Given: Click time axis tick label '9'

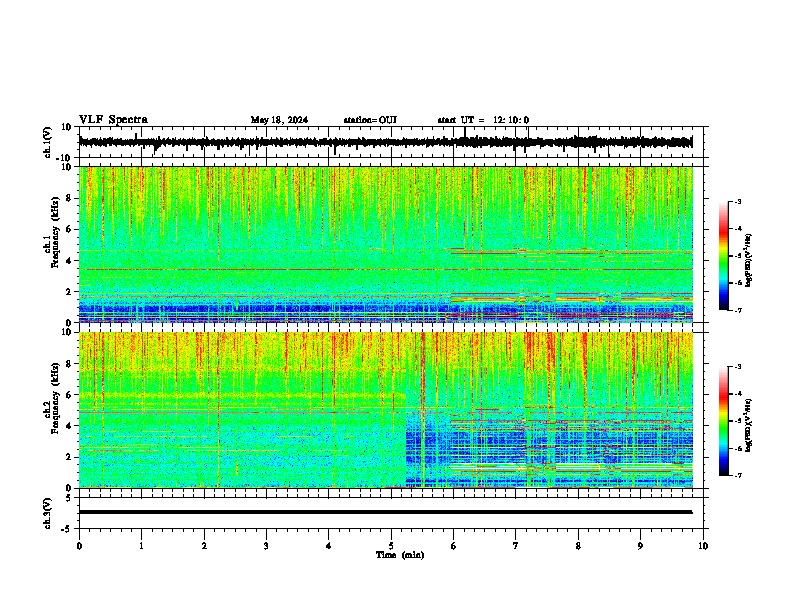Looking at the screenshot, I should coord(640,546).
